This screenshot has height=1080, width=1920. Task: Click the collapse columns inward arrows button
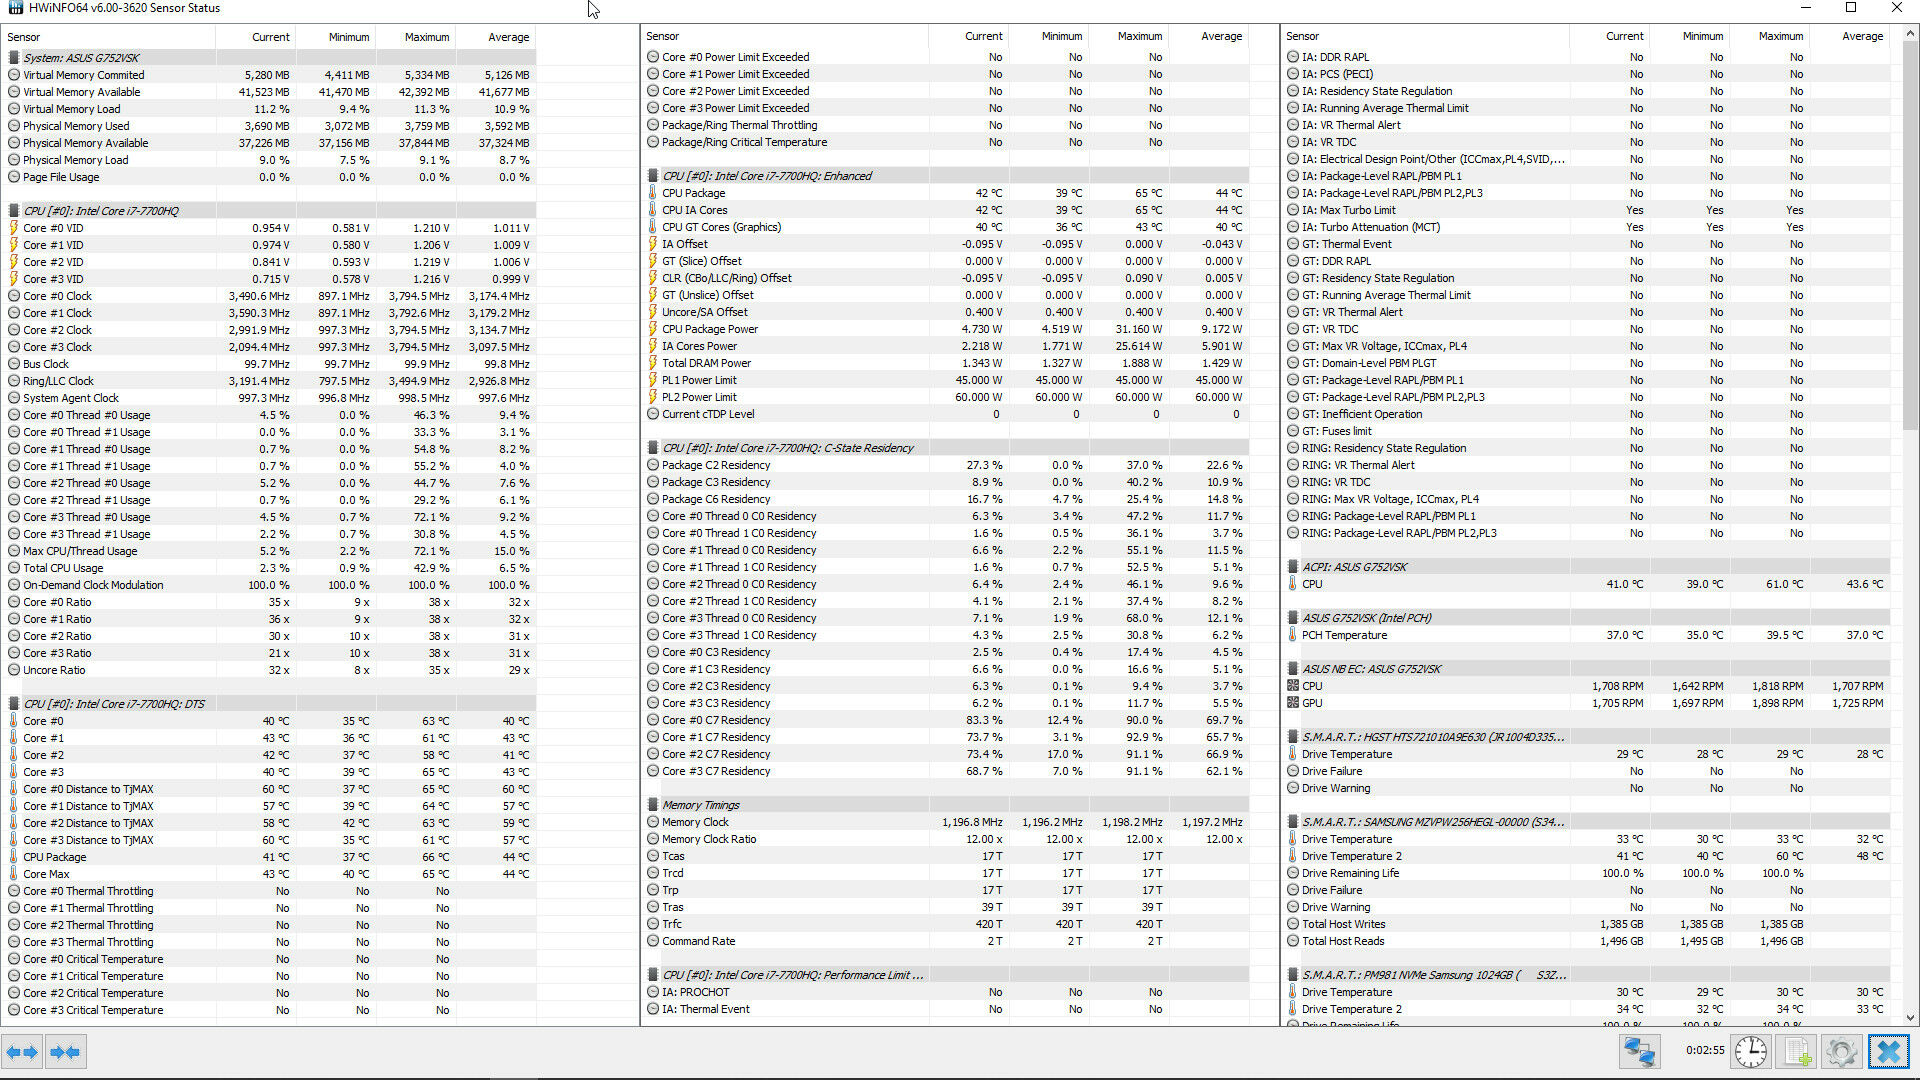coord(65,1052)
